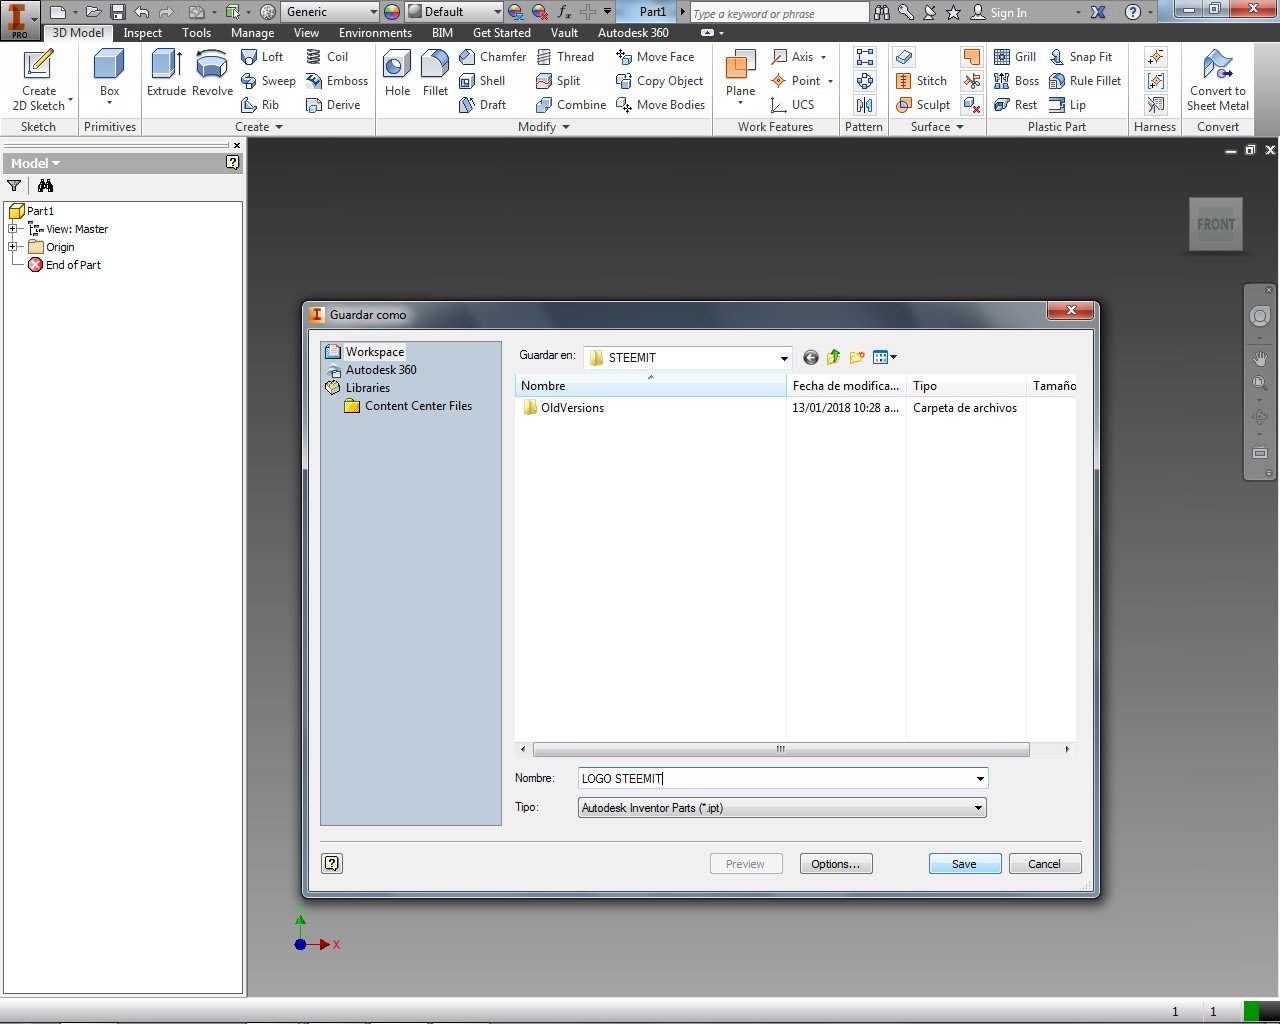Open the Generic material dropdown

tap(373, 12)
